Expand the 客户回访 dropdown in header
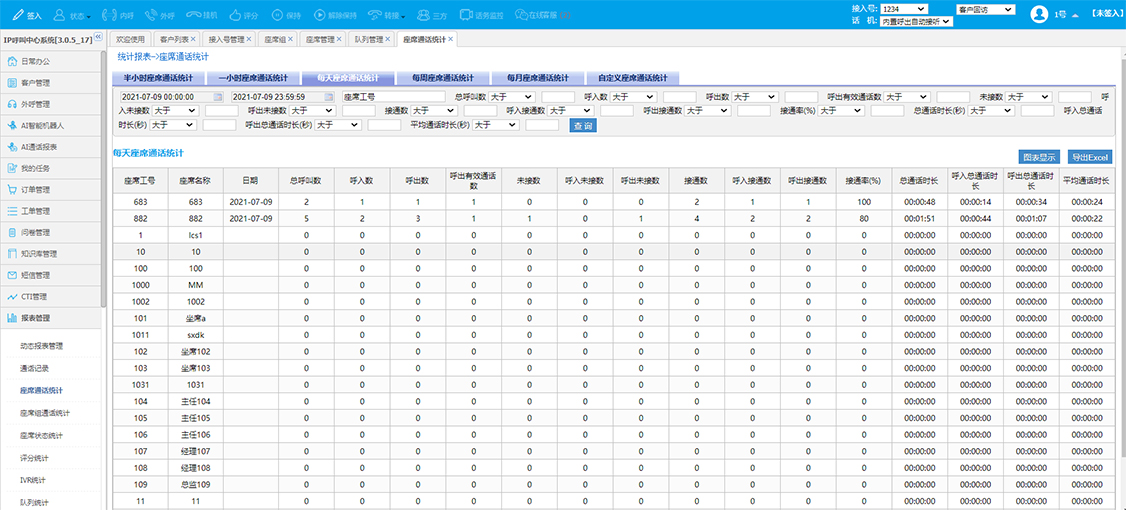1126x510 pixels. (986, 9)
